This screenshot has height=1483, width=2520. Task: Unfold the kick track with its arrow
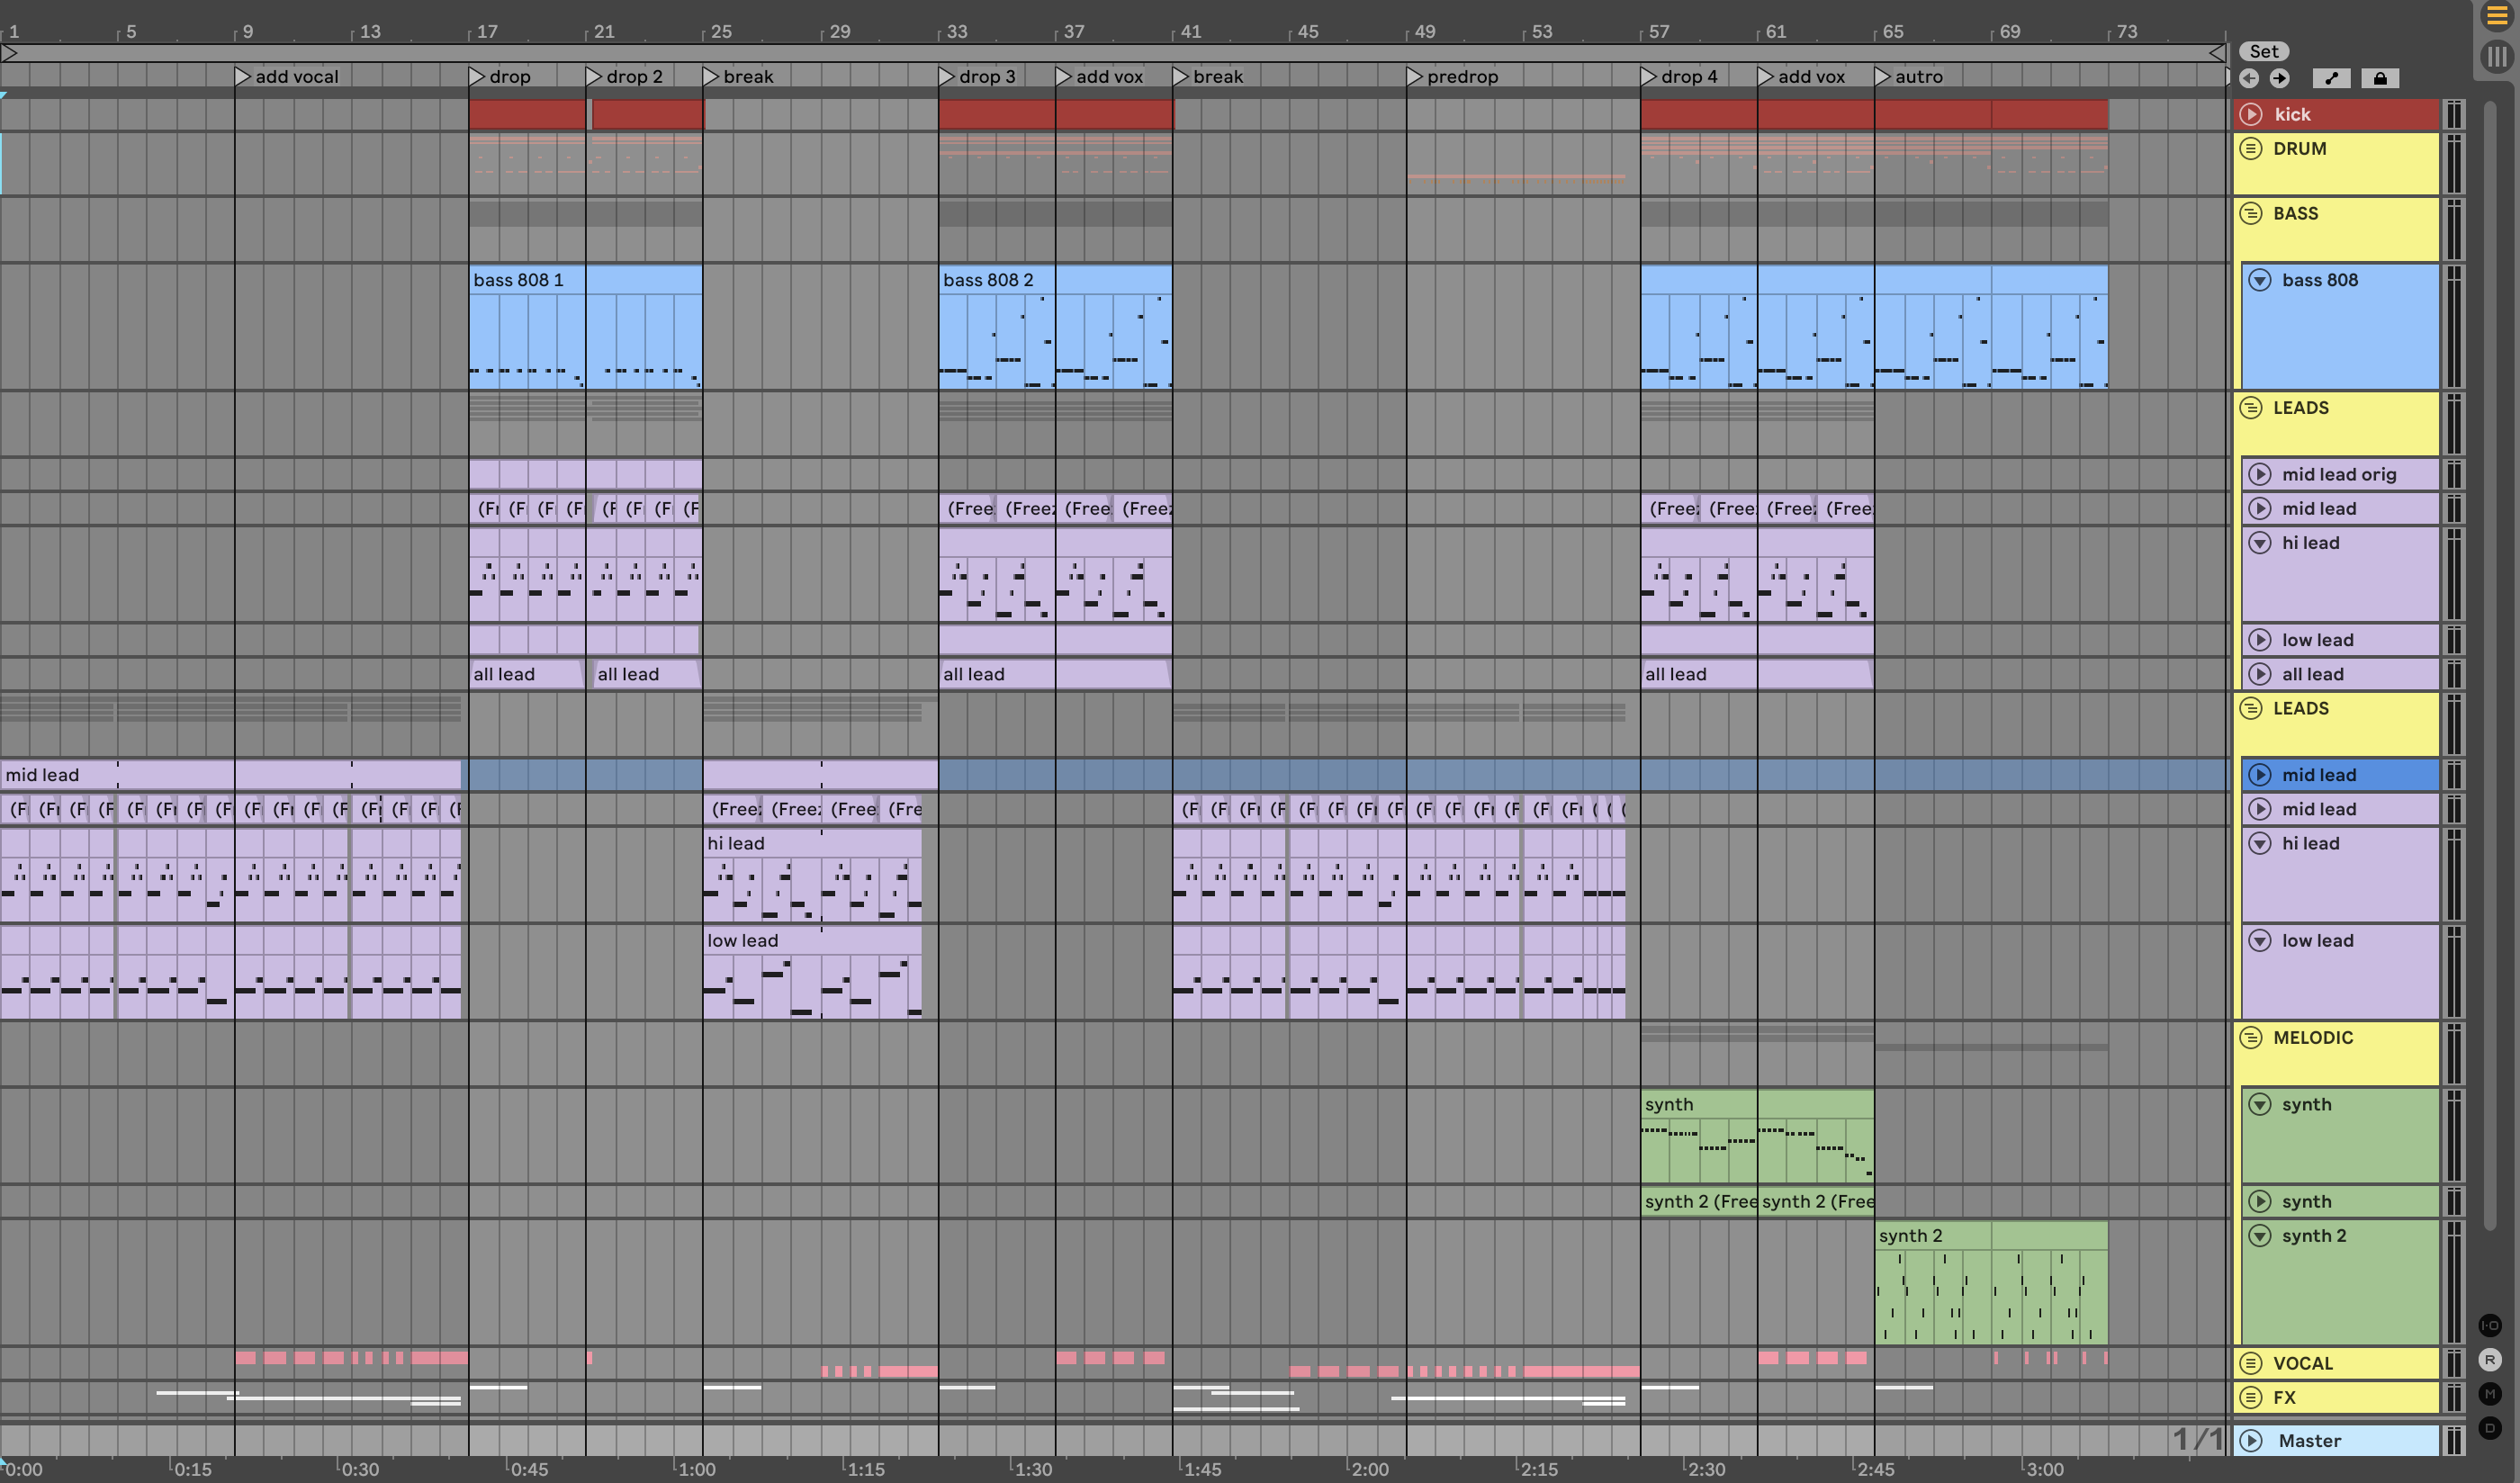[x=2251, y=114]
